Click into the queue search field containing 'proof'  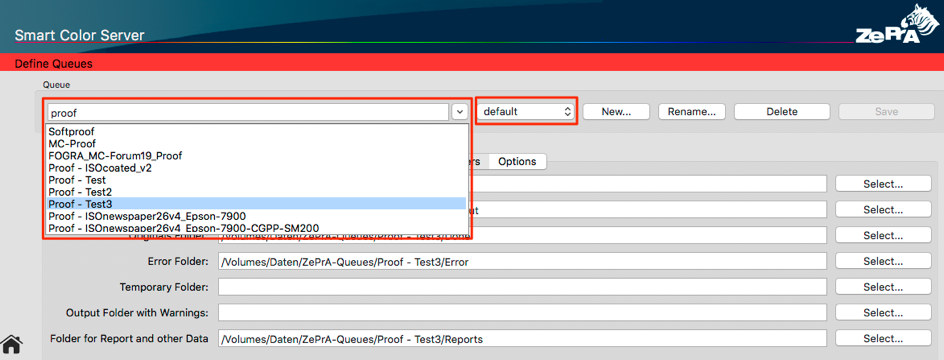[x=248, y=112]
